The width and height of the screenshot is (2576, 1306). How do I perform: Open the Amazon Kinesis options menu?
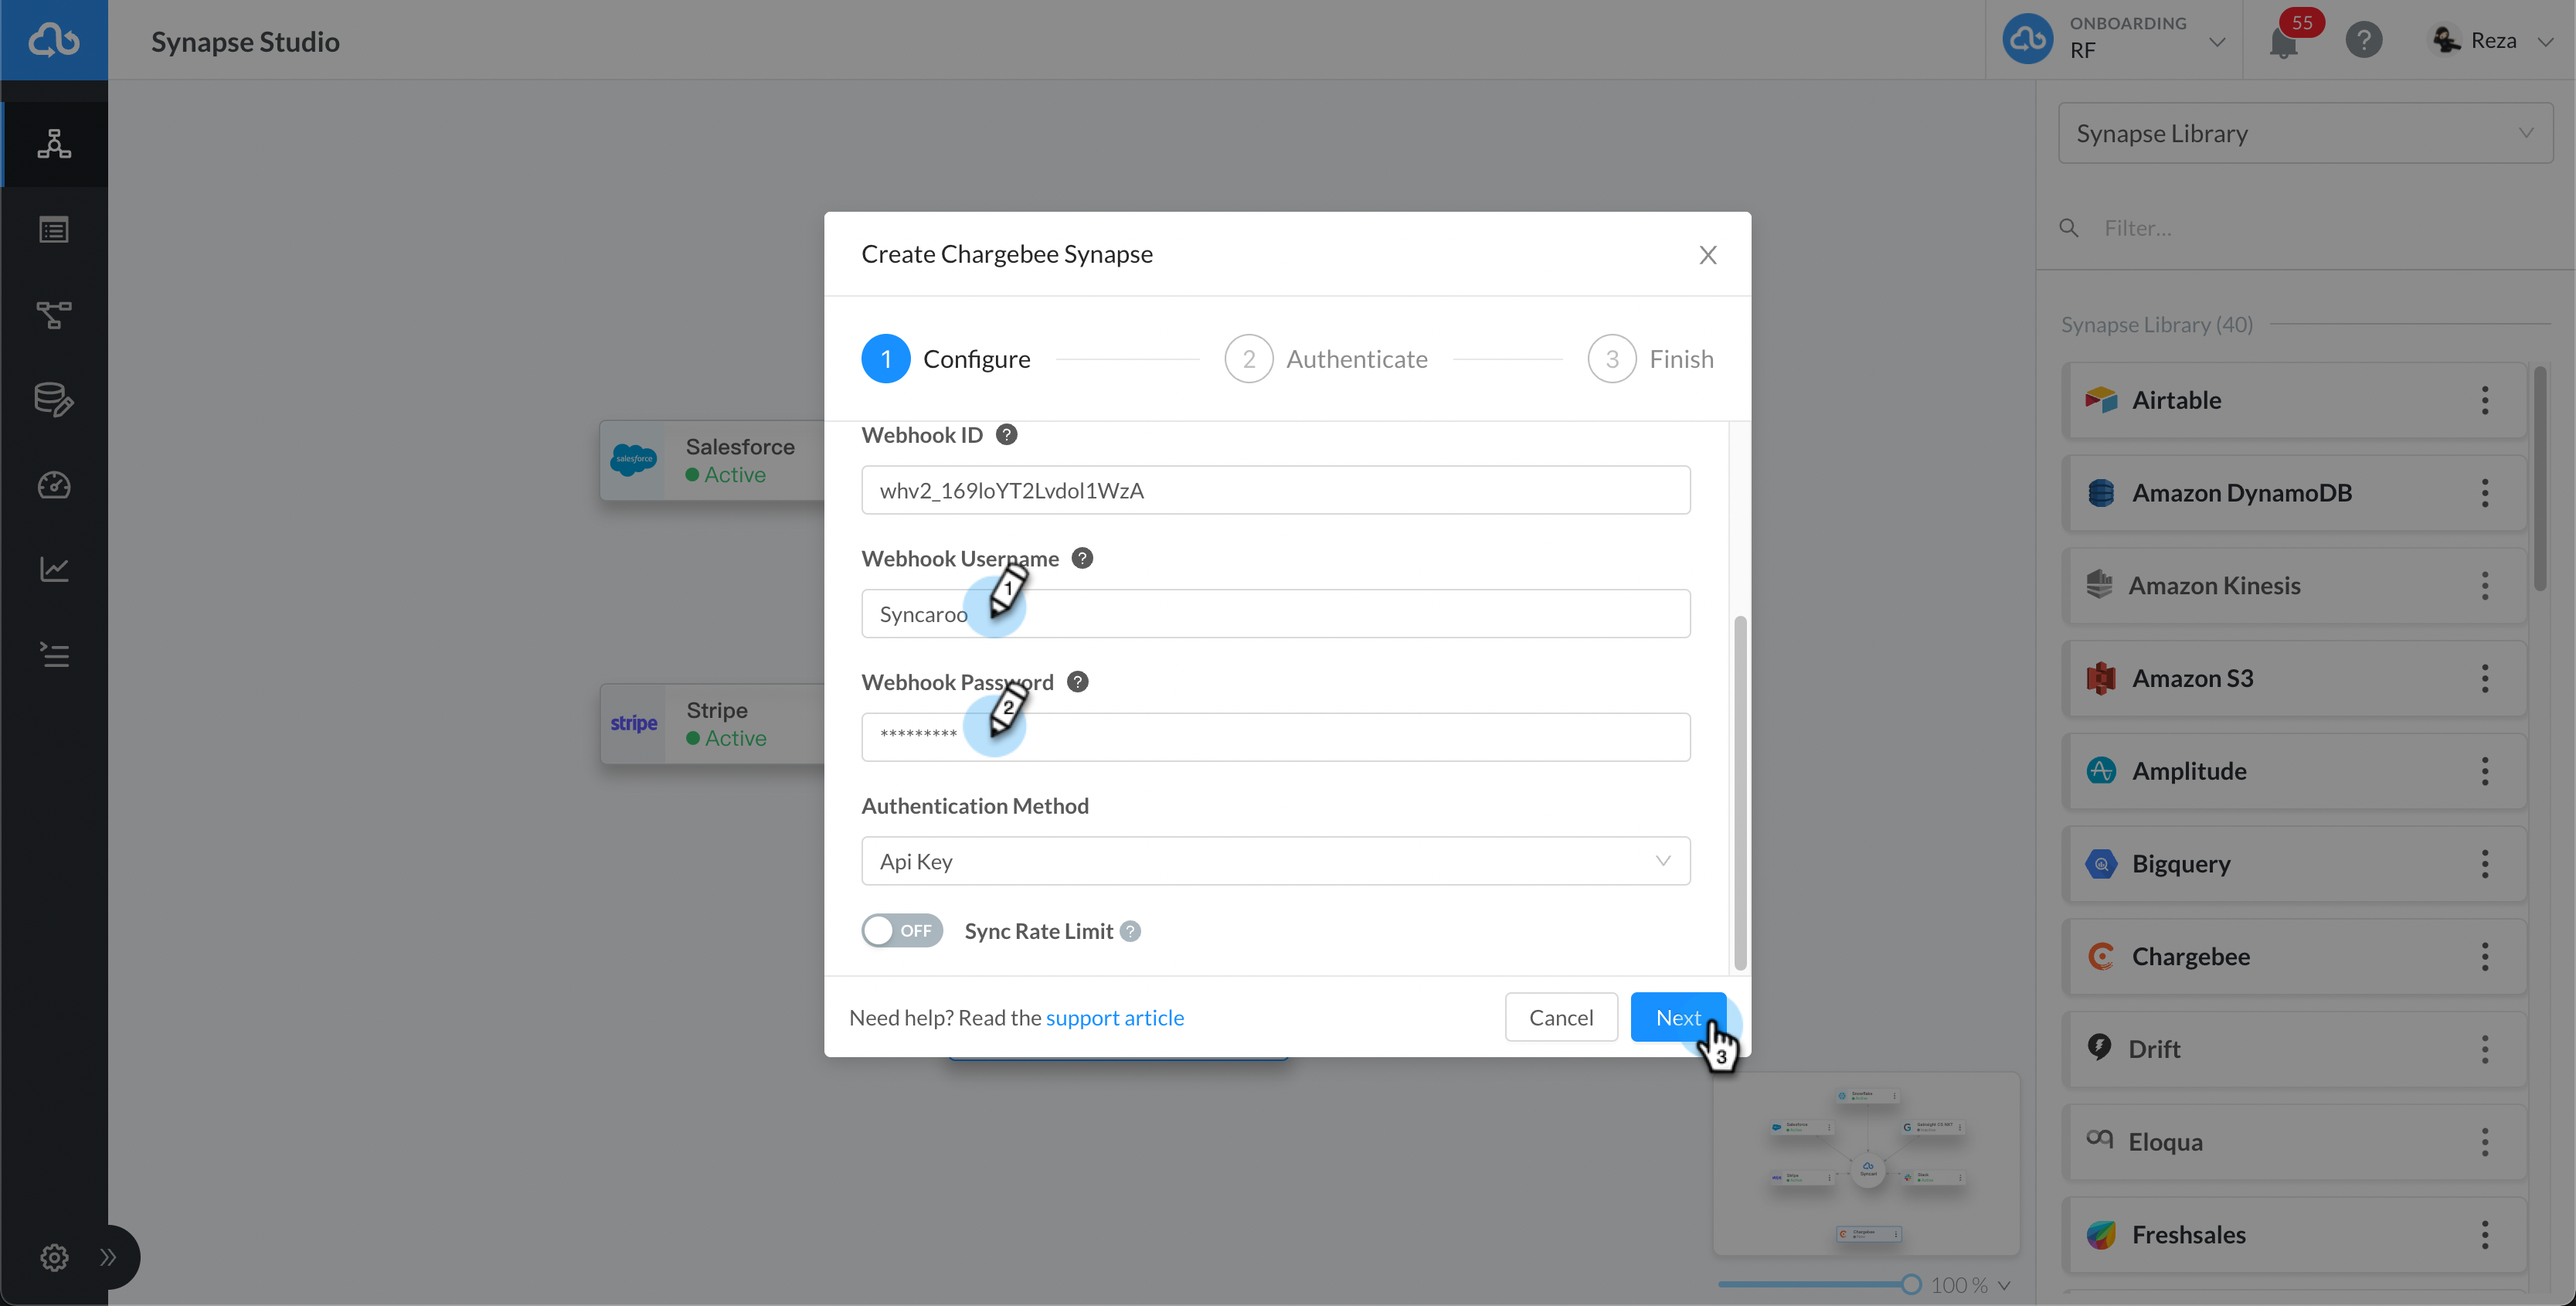[2485, 586]
